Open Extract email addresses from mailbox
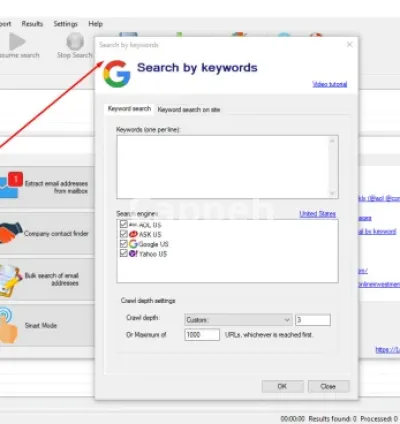This screenshot has width=400, height=424. coord(47,187)
